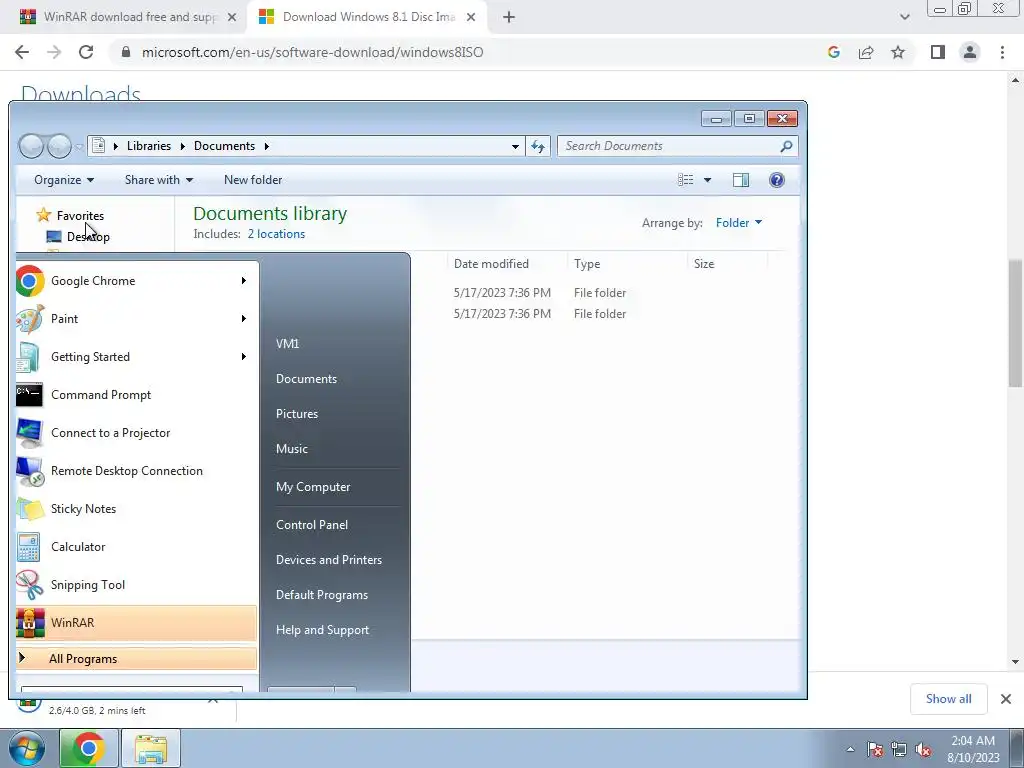Switch to the WinRAR download tab
The image size is (1024, 768).
pos(128,17)
